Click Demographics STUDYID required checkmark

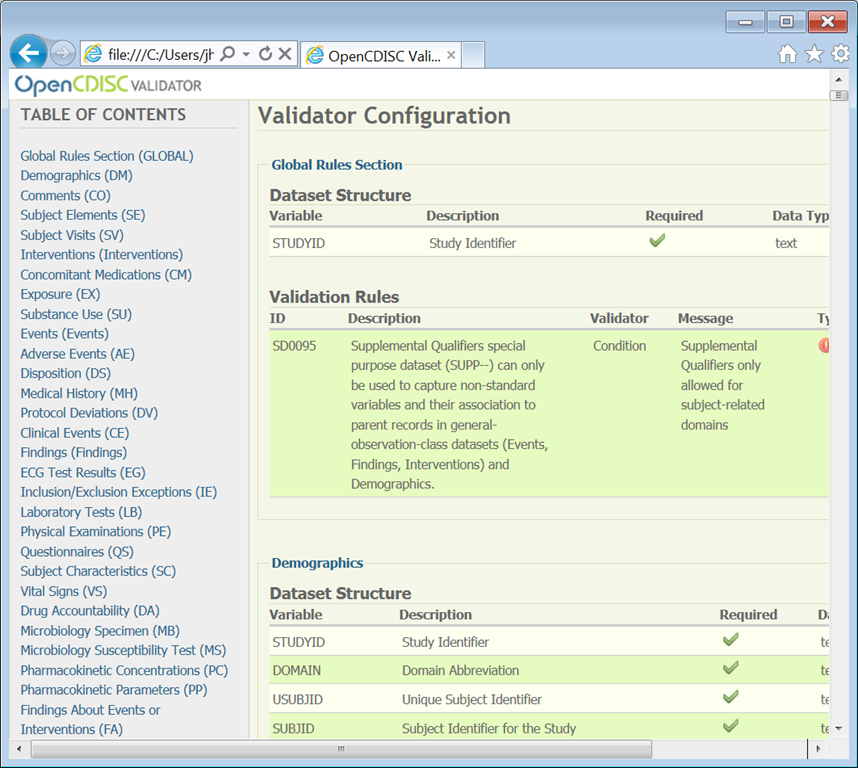pos(731,639)
